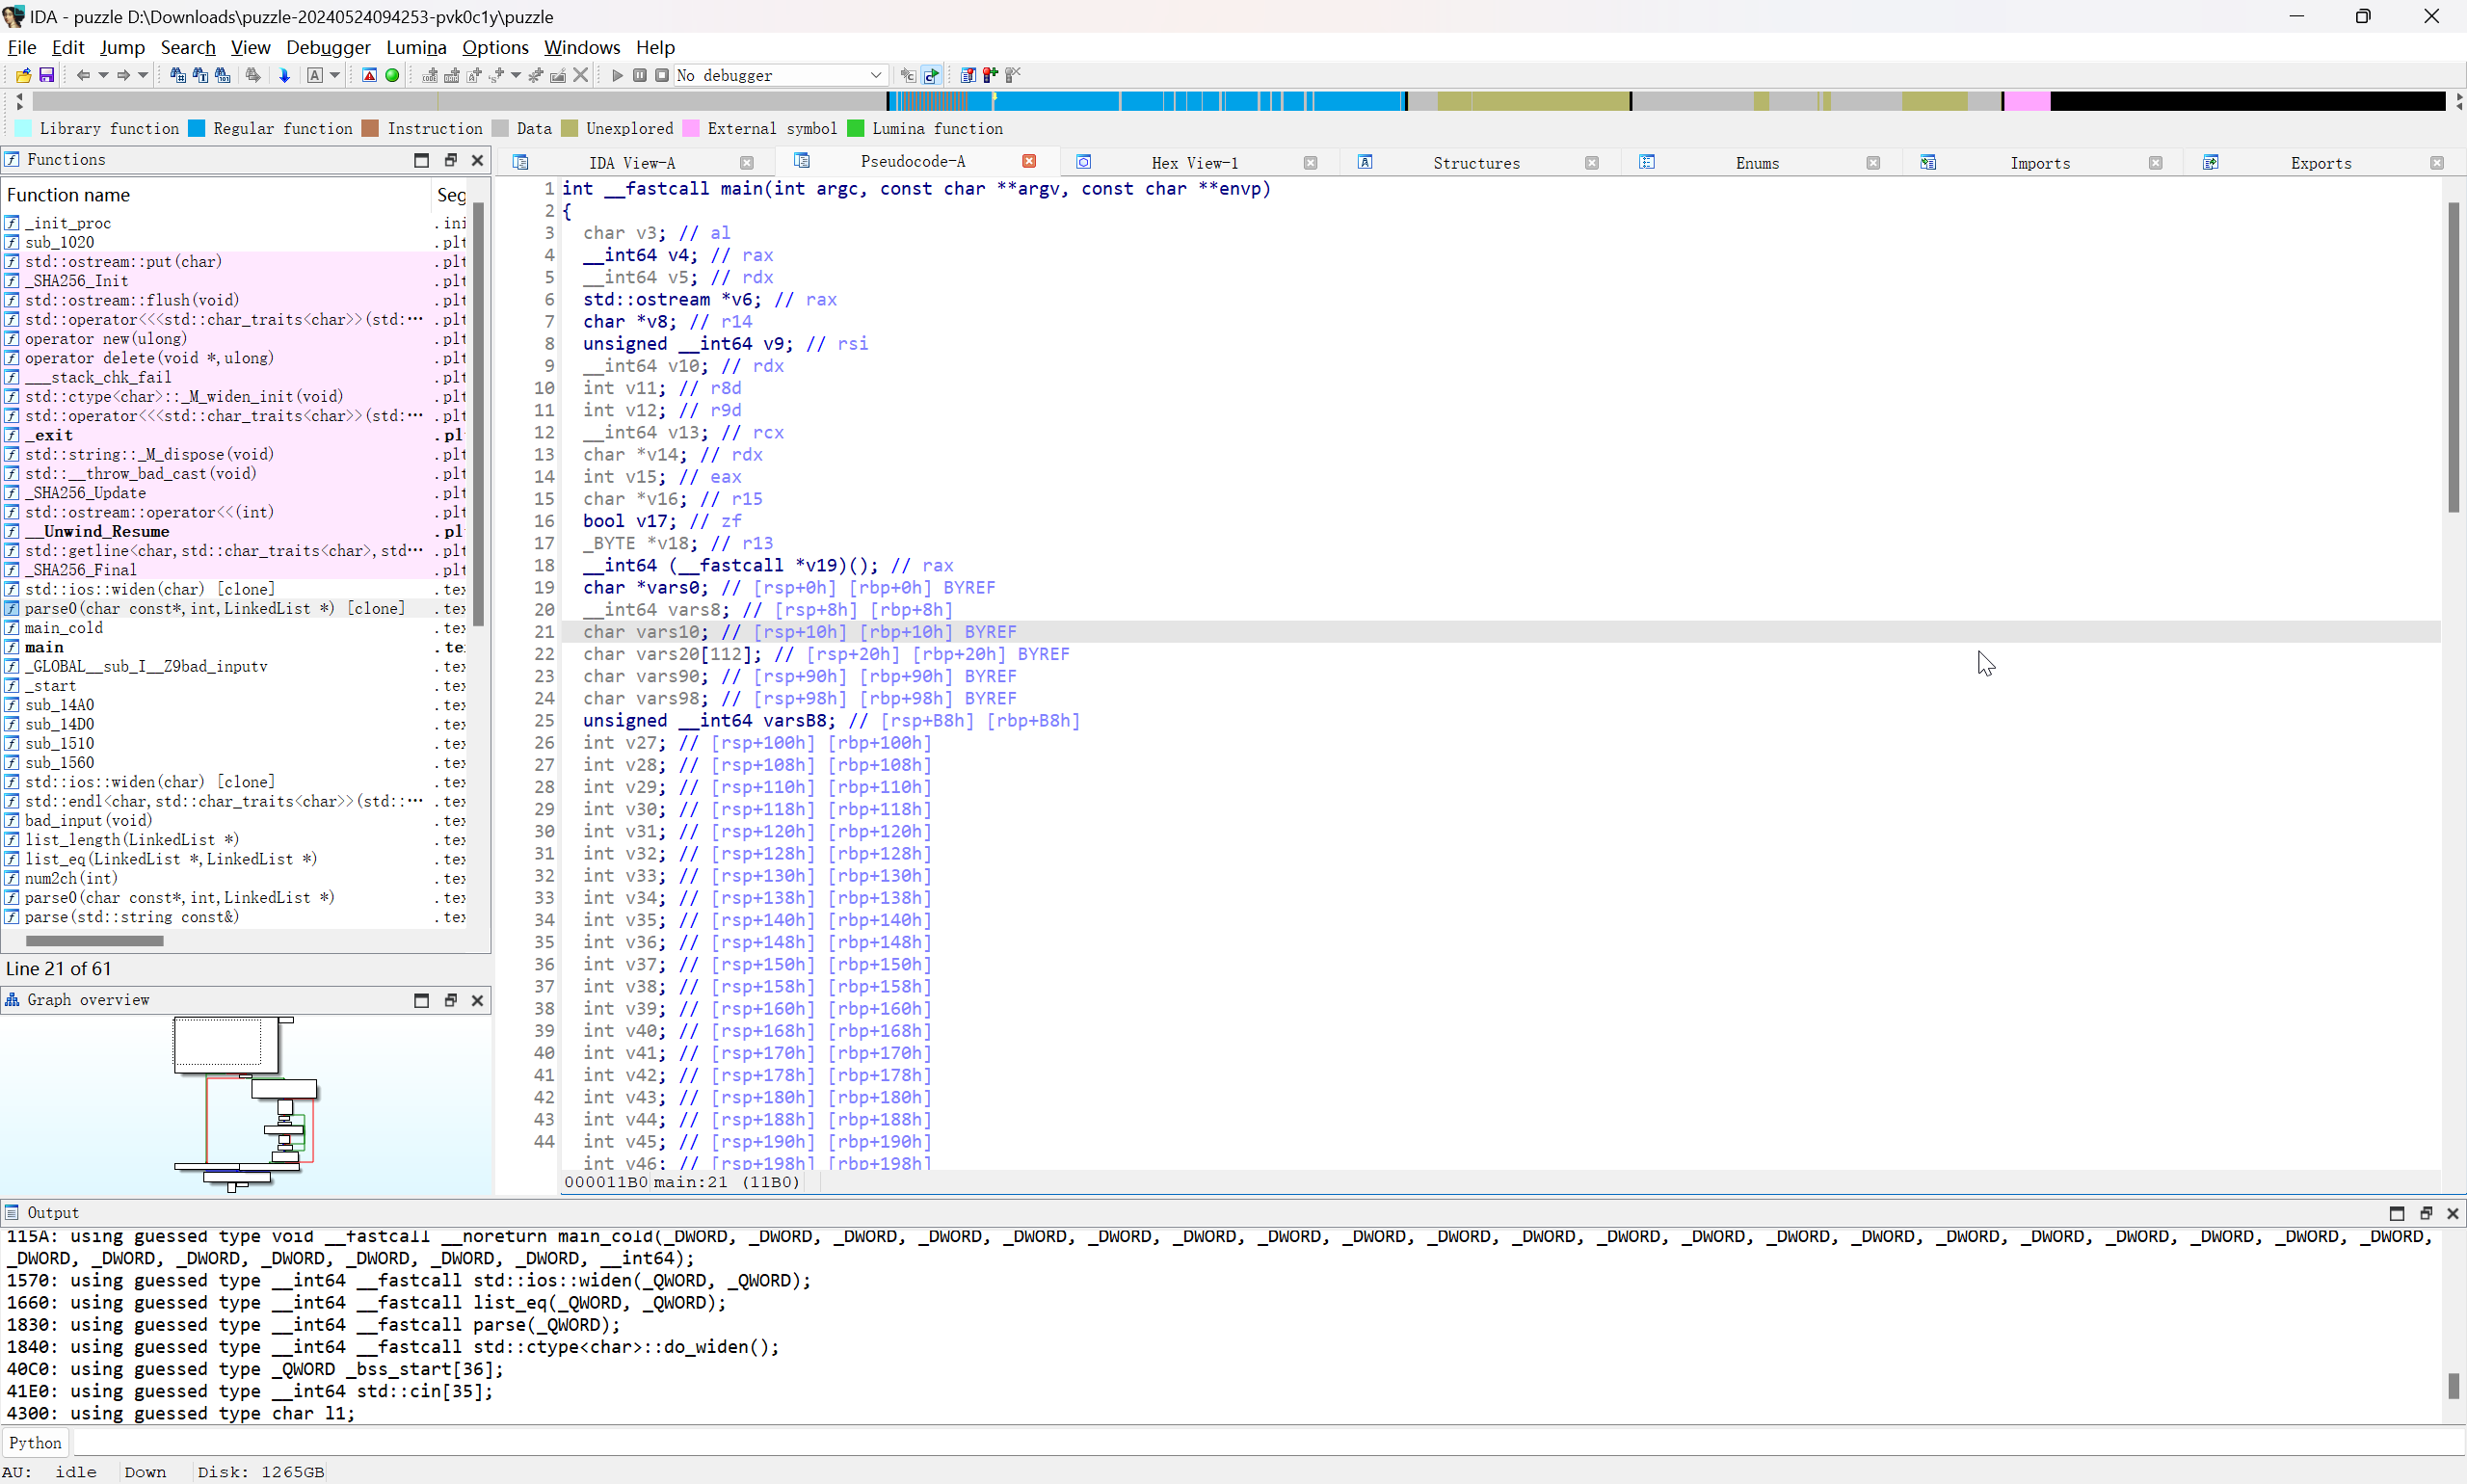Click the Lumina function green legend swatch
The image size is (2467, 1484).
click(x=855, y=128)
